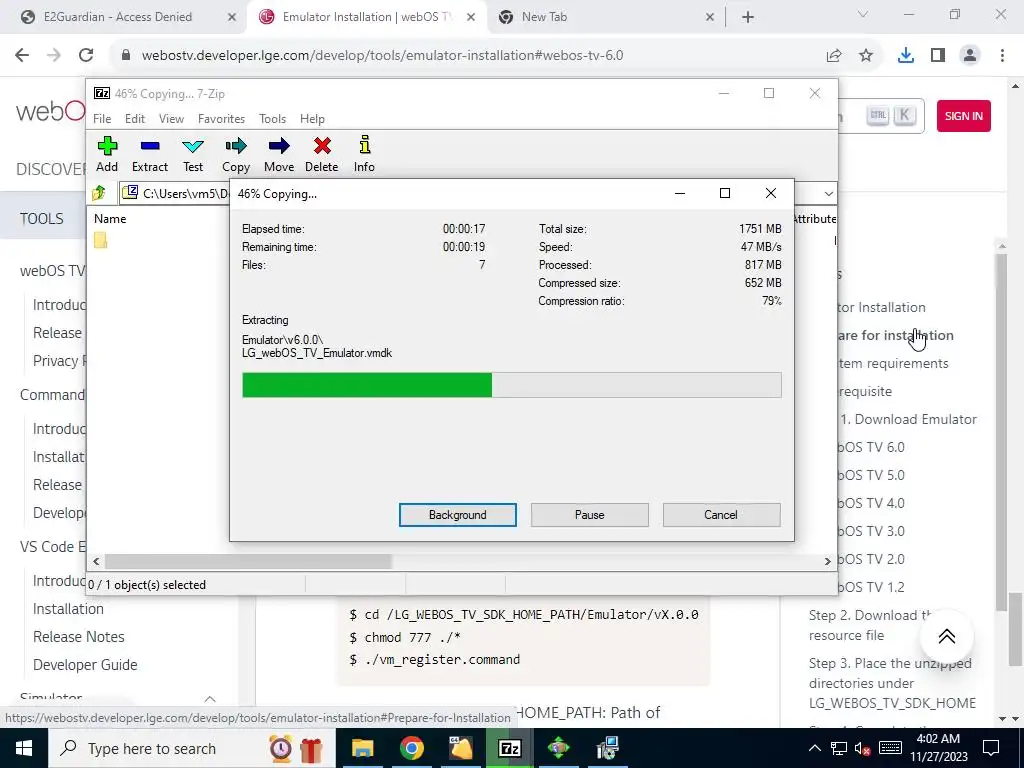Click the Copy toolbar icon in 7-Zip
The height and width of the screenshot is (768, 1024).
pos(236,154)
